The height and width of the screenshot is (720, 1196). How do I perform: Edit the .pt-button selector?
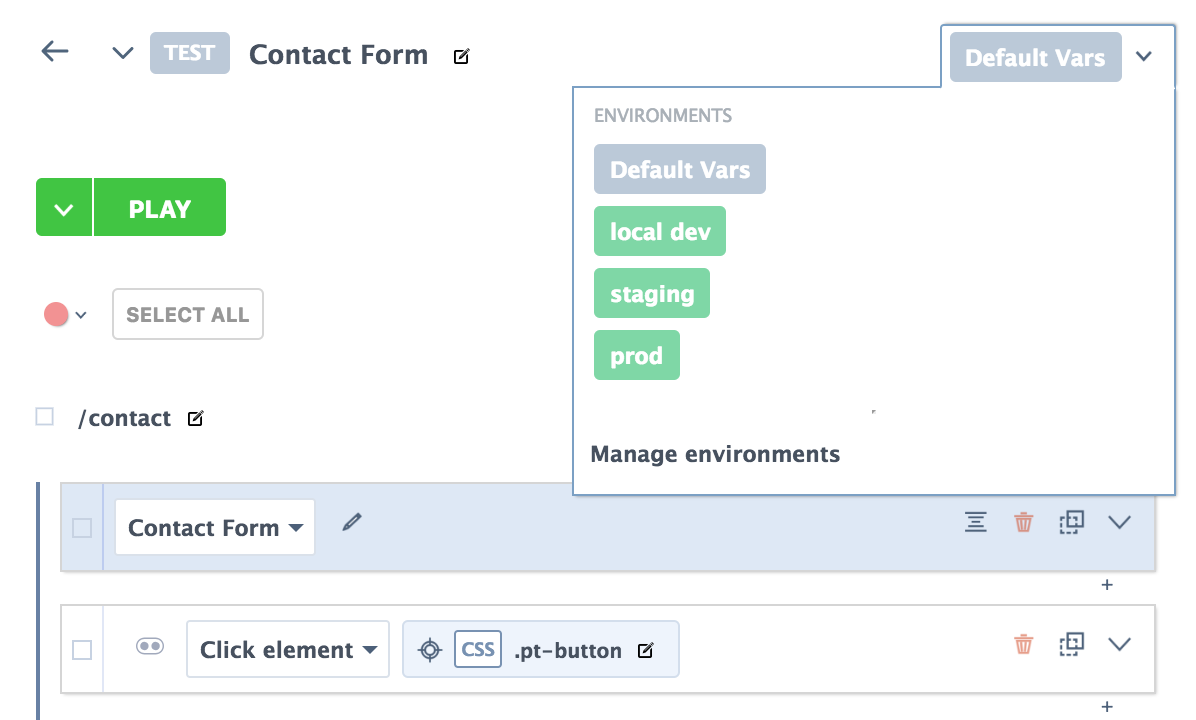645,651
